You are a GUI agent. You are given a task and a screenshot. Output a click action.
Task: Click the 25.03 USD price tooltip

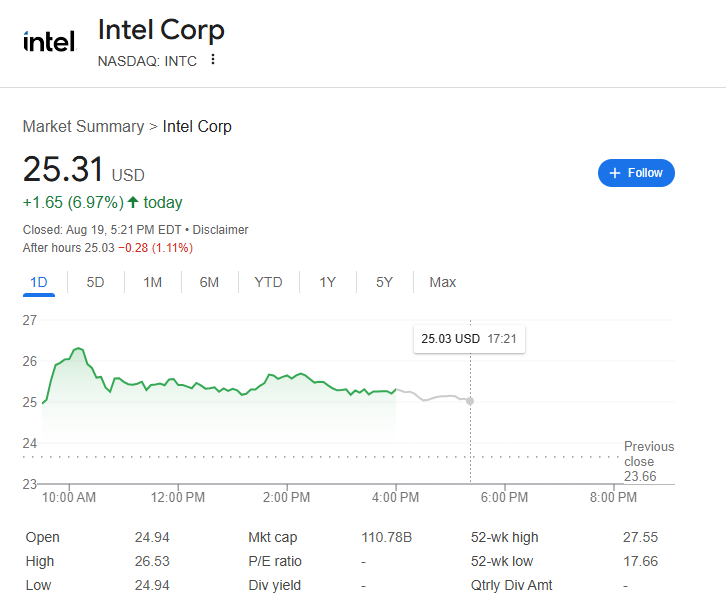(469, 339)
